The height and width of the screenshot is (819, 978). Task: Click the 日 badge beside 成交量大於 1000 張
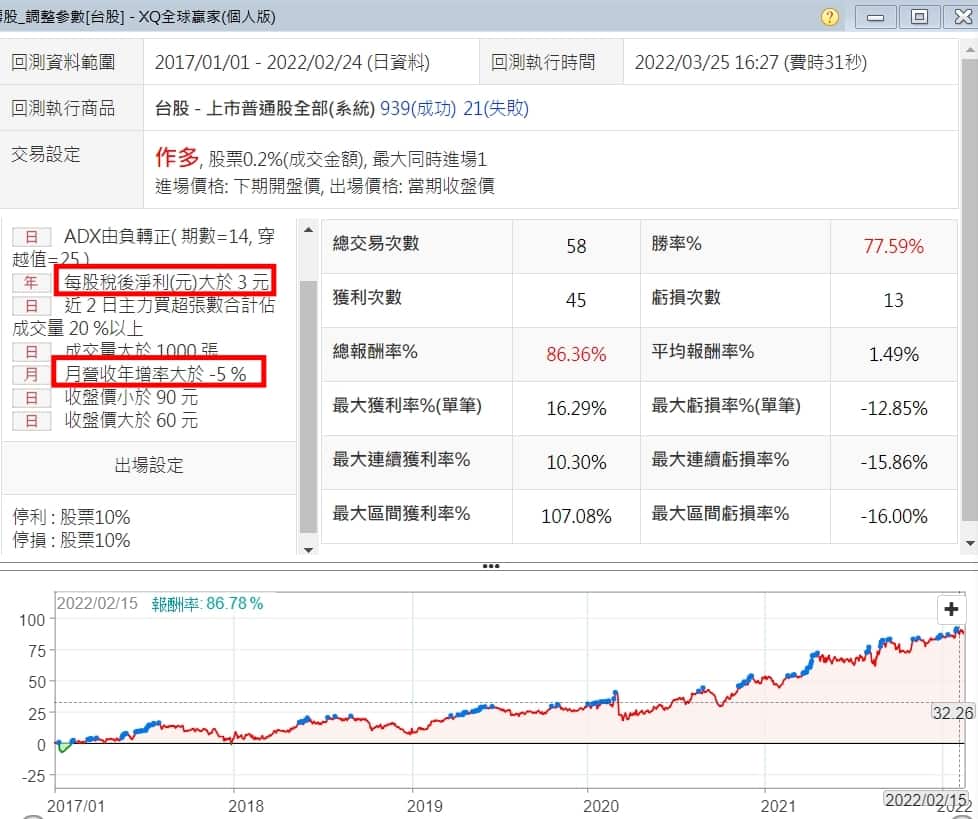coord(31,352)
